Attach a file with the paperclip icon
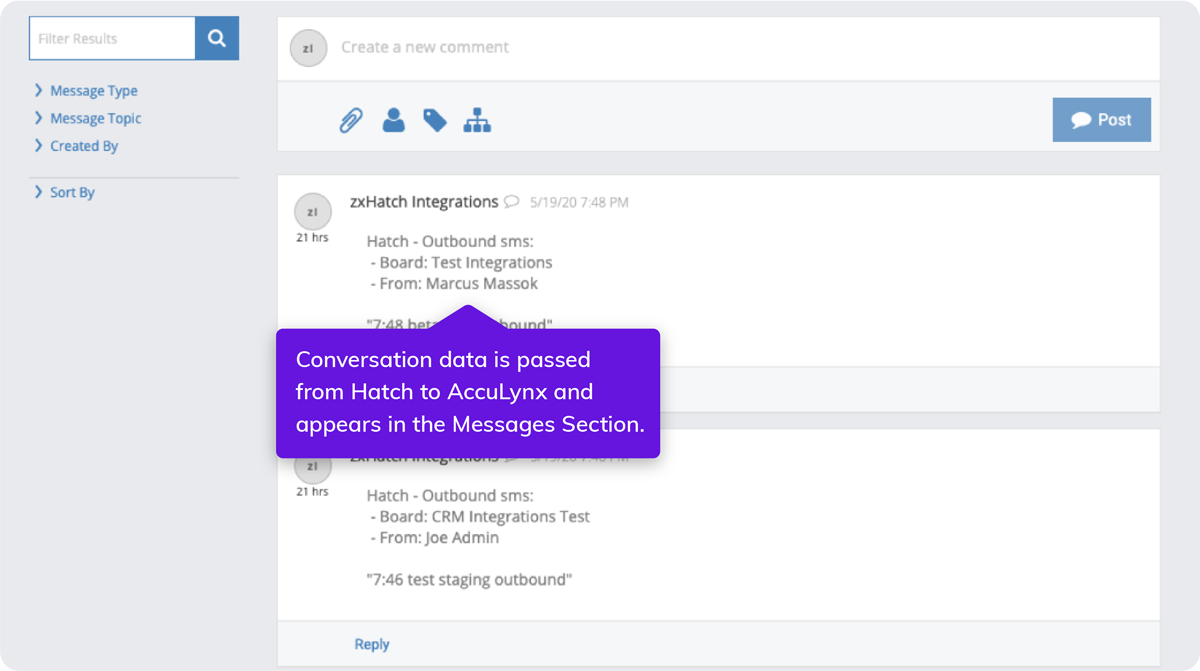 351,121
